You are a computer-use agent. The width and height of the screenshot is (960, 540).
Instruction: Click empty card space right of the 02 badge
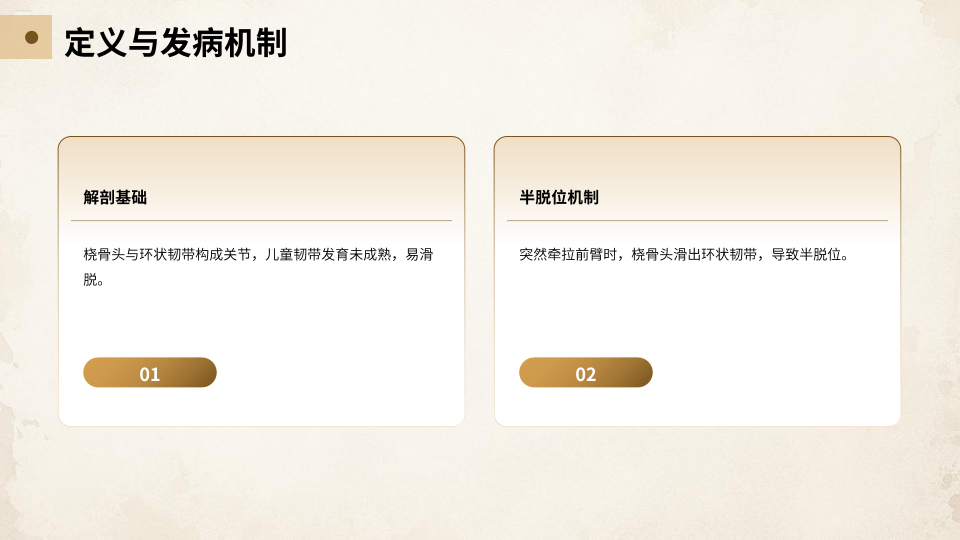pyautogui.click(x=776, y=373)
